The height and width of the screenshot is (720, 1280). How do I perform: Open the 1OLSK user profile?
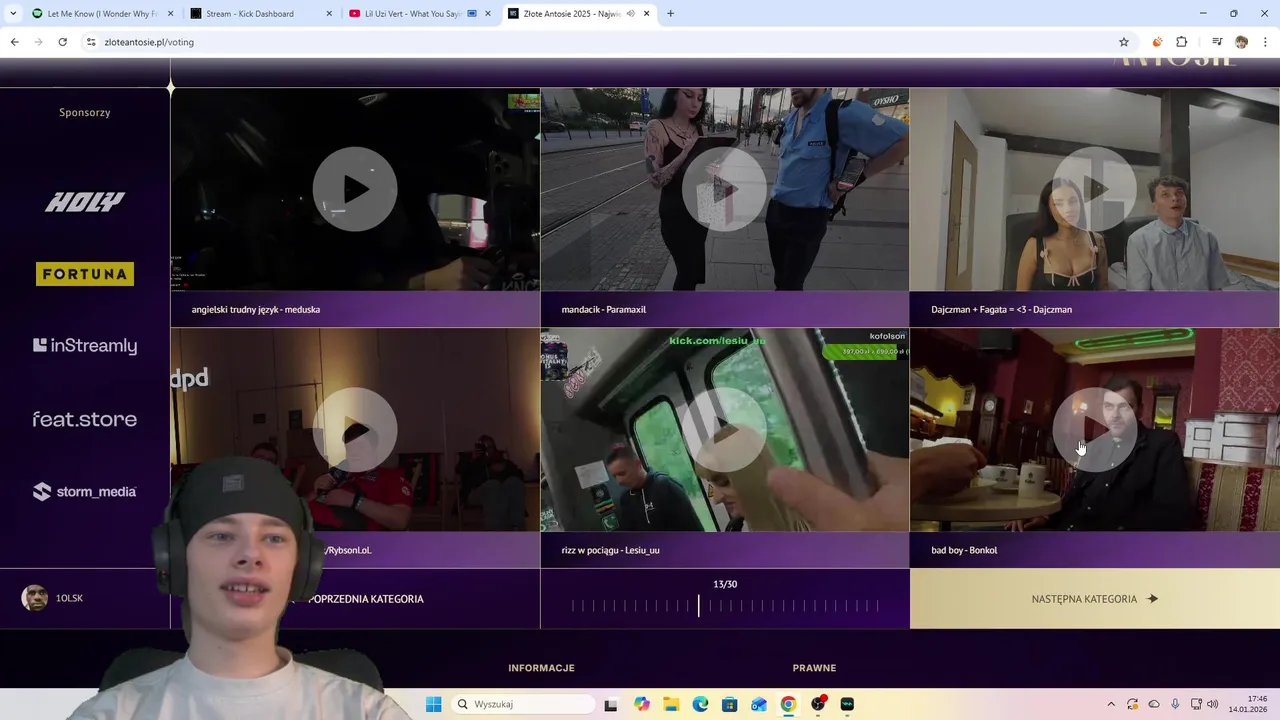point(53,598)
